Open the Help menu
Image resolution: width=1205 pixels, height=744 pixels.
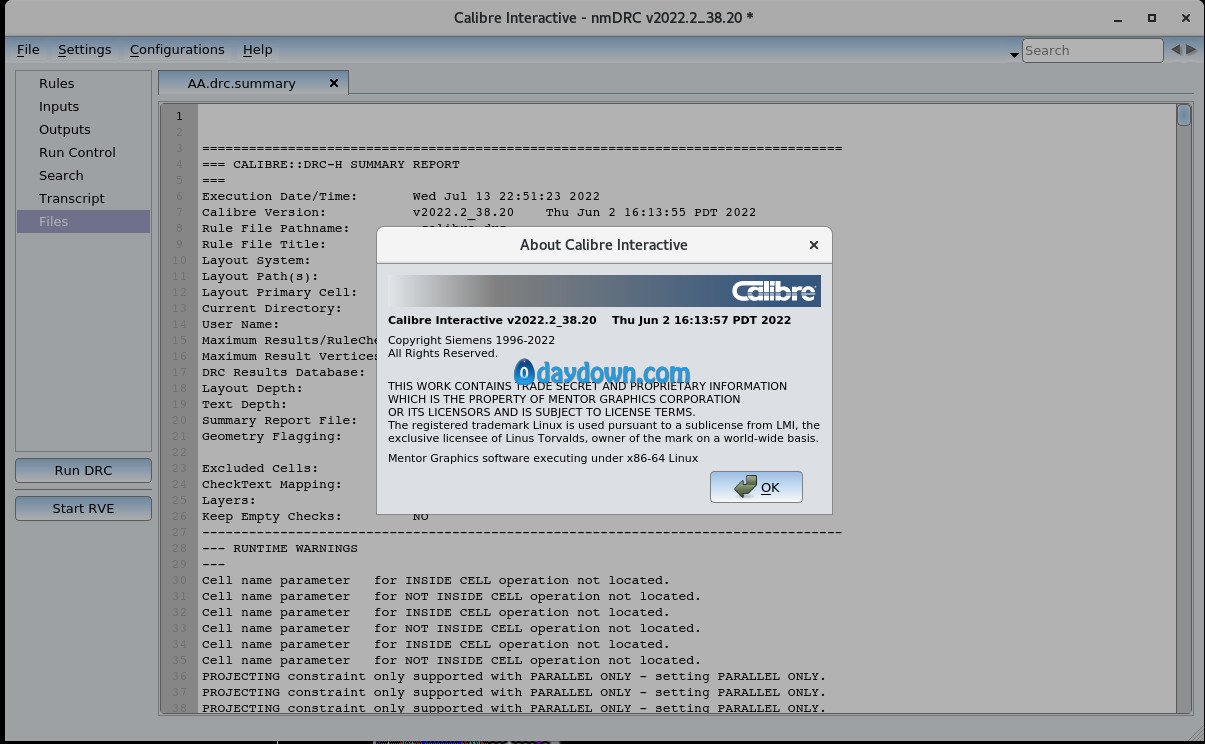pyautogui.click(x=257, y=49)
